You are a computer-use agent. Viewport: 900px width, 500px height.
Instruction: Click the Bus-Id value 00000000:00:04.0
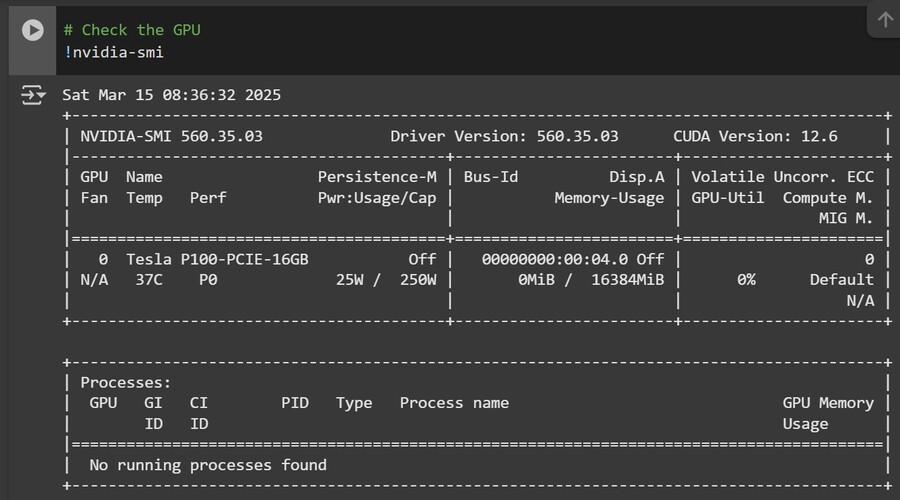click(x=554, y=259)
